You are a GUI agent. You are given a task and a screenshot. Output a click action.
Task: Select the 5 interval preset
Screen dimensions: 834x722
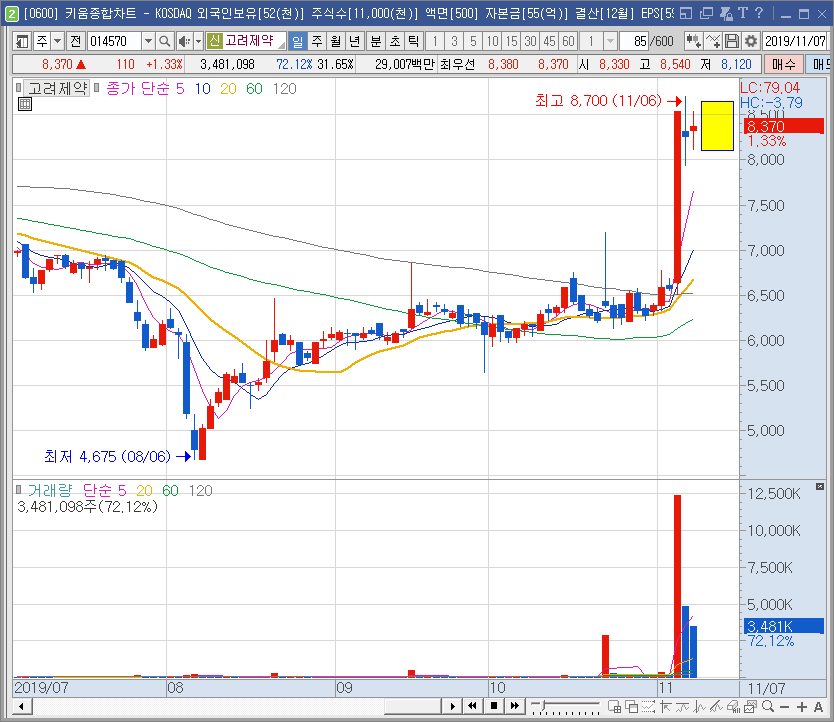(x=473, y=41)
